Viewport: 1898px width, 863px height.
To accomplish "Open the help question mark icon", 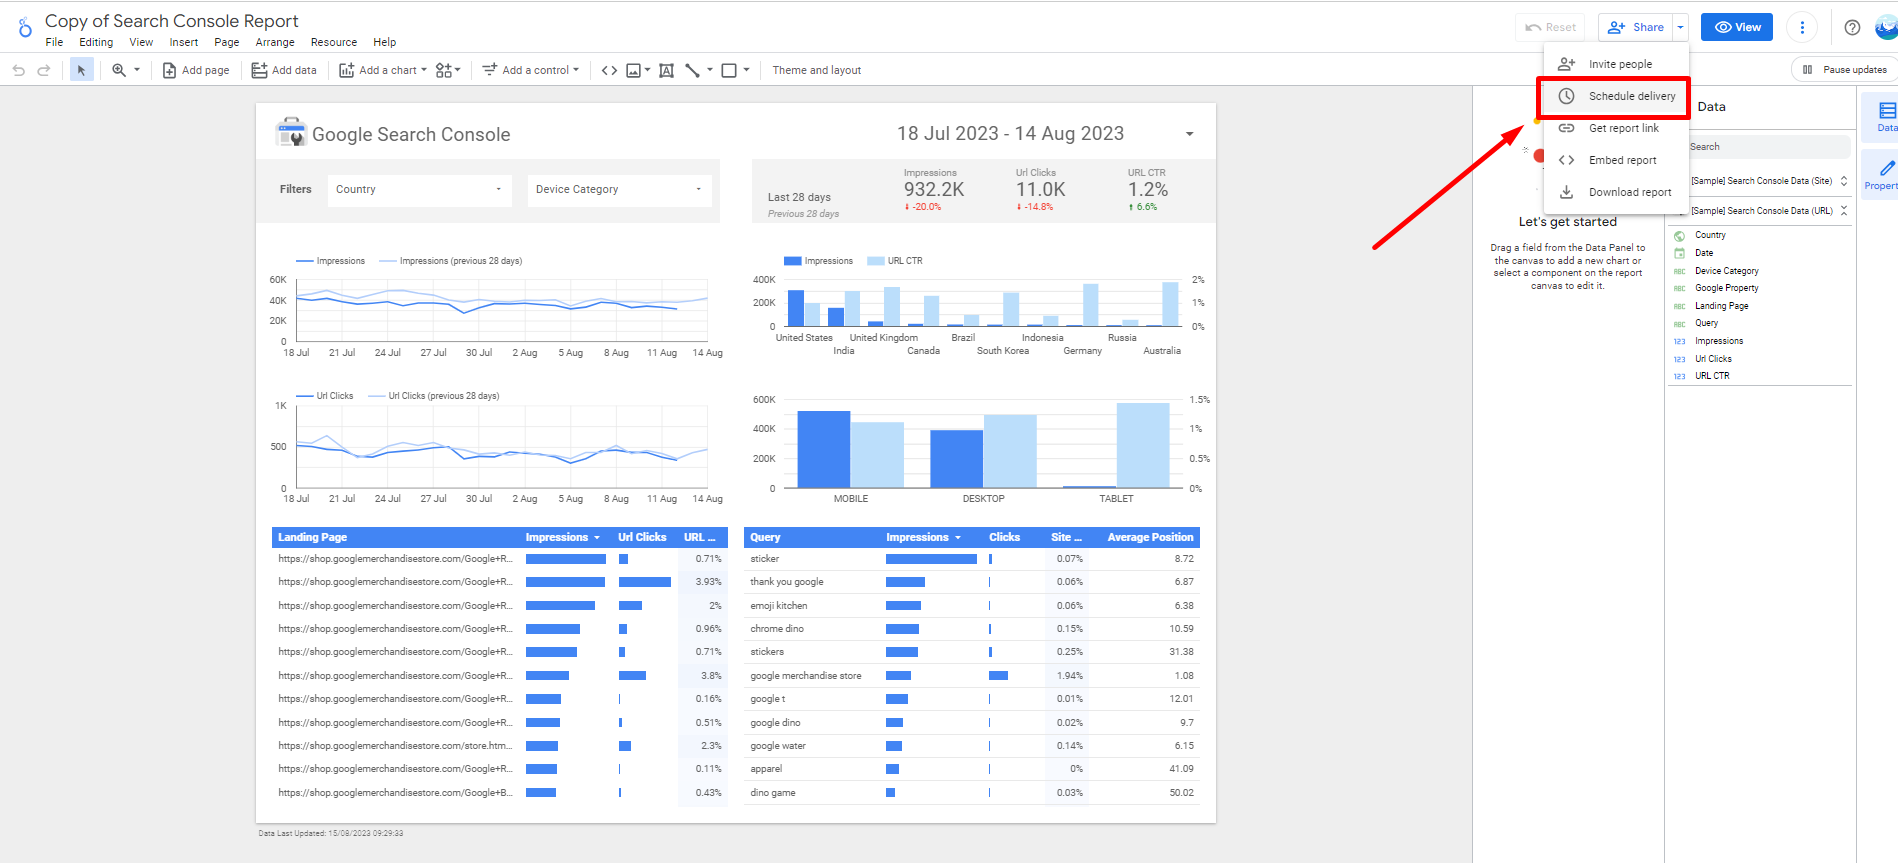I will tap(1852, 27).
